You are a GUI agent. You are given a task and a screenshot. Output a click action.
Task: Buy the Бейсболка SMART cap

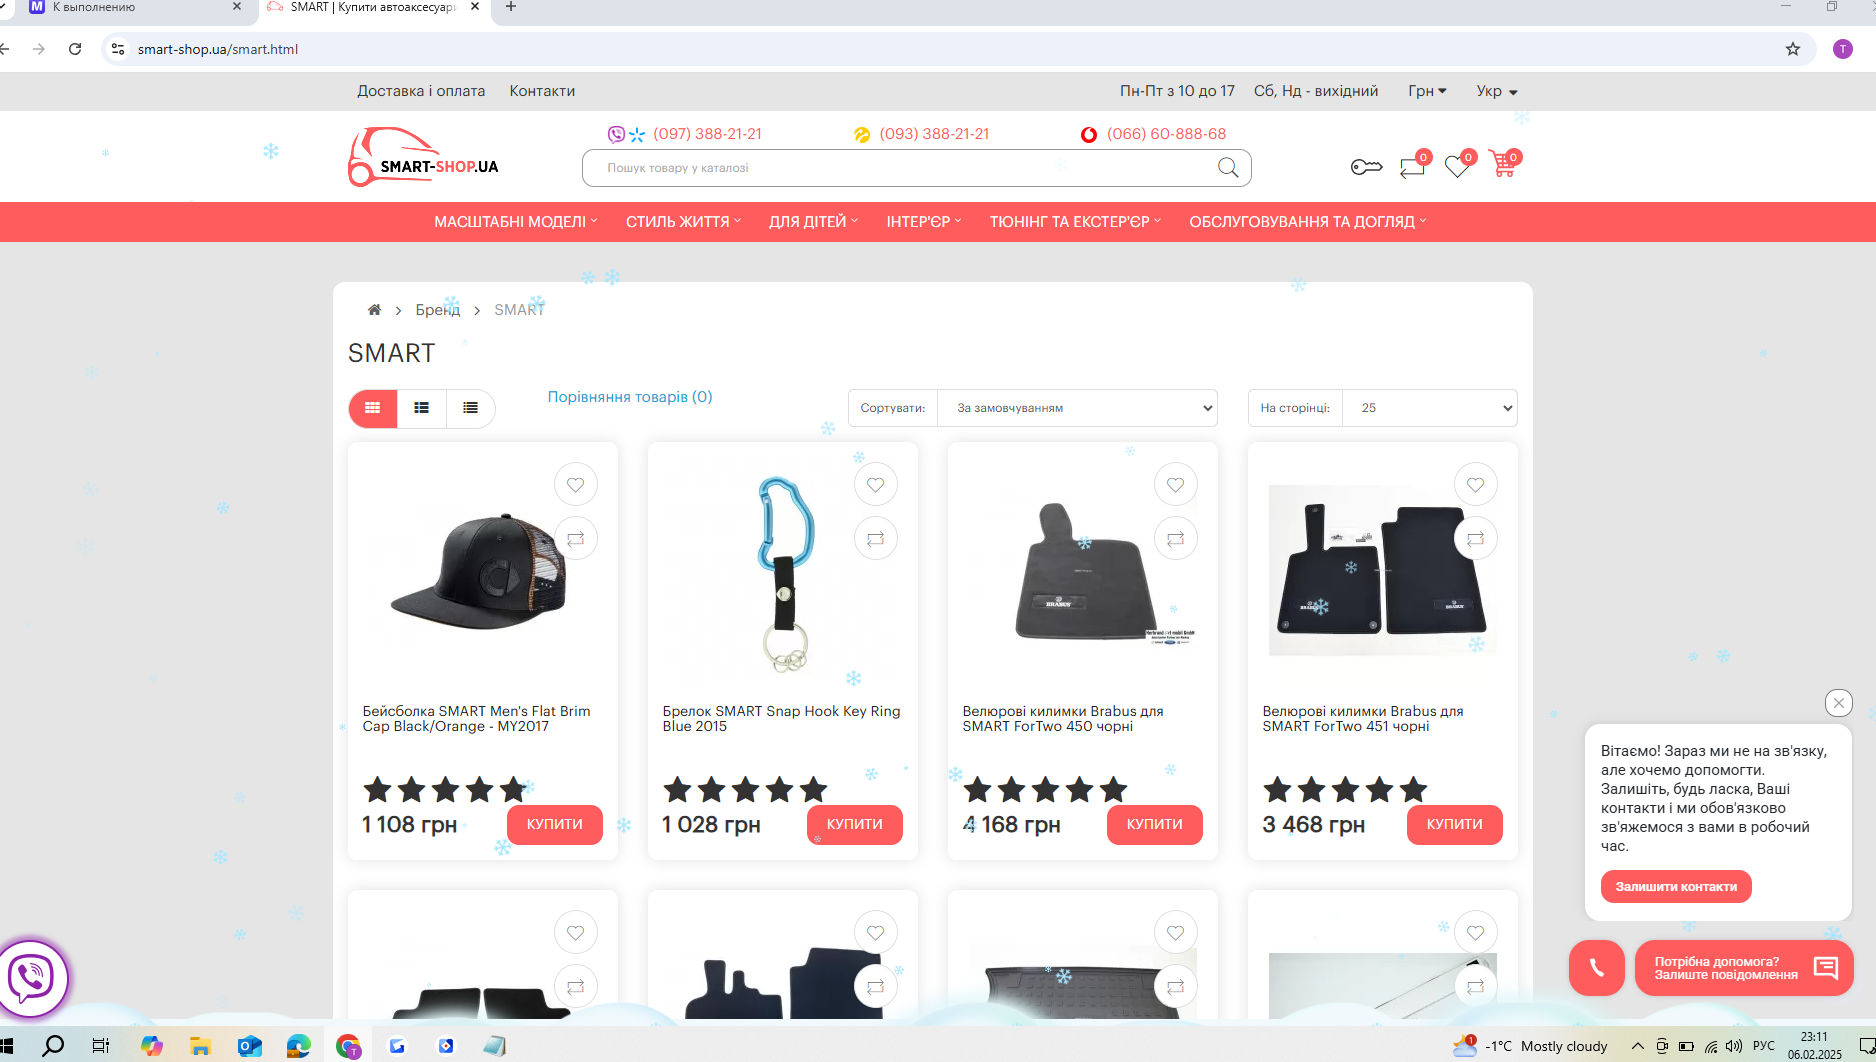coord(555,825)
